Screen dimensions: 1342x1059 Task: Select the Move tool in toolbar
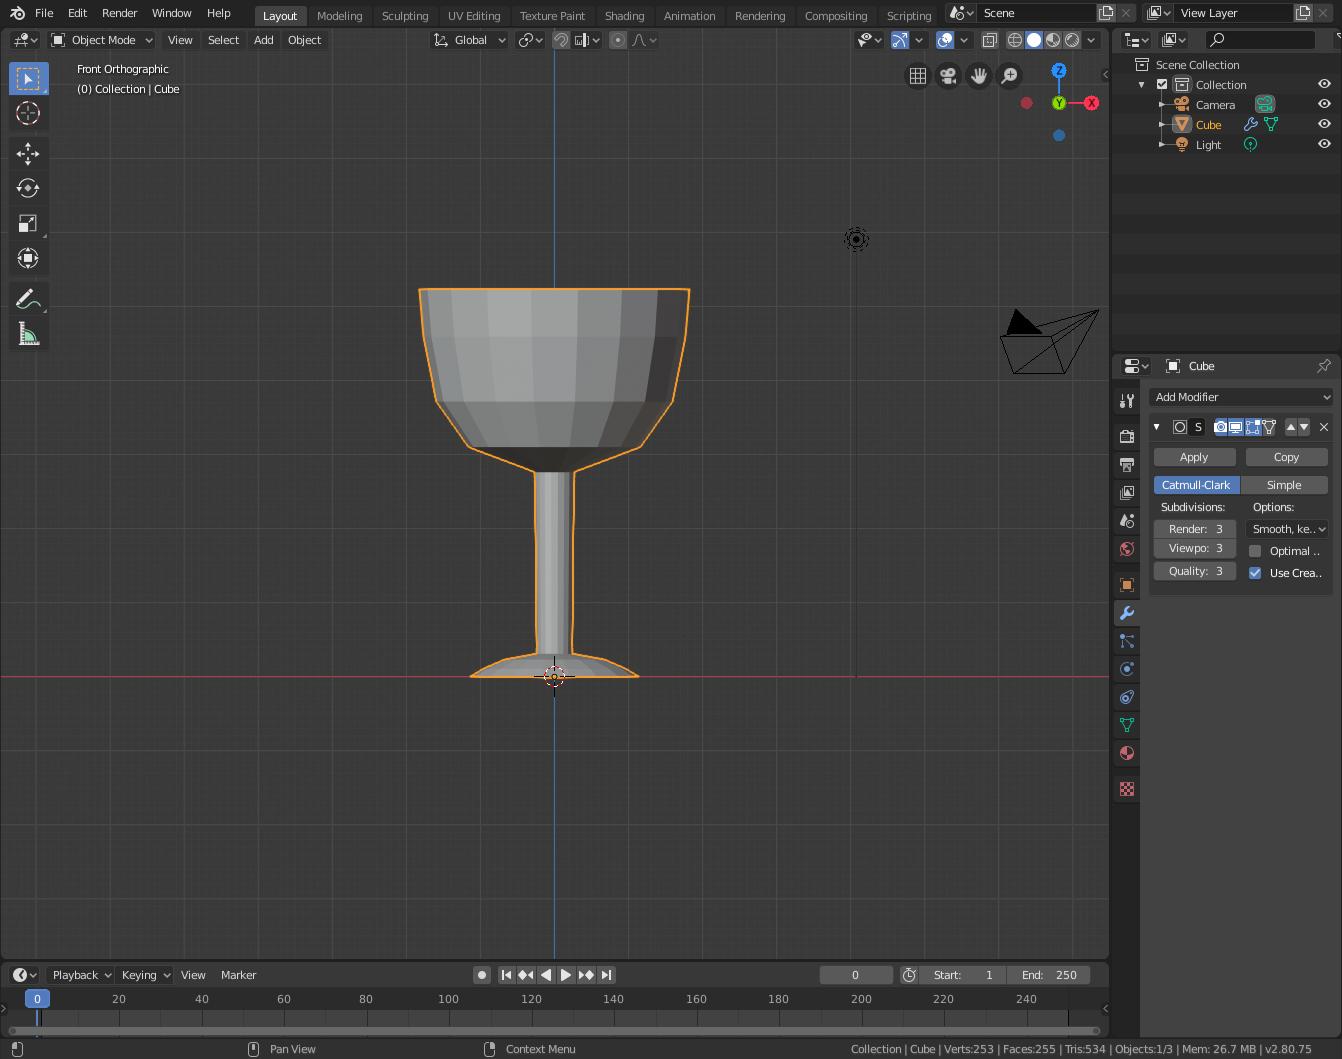coord(28,153)
